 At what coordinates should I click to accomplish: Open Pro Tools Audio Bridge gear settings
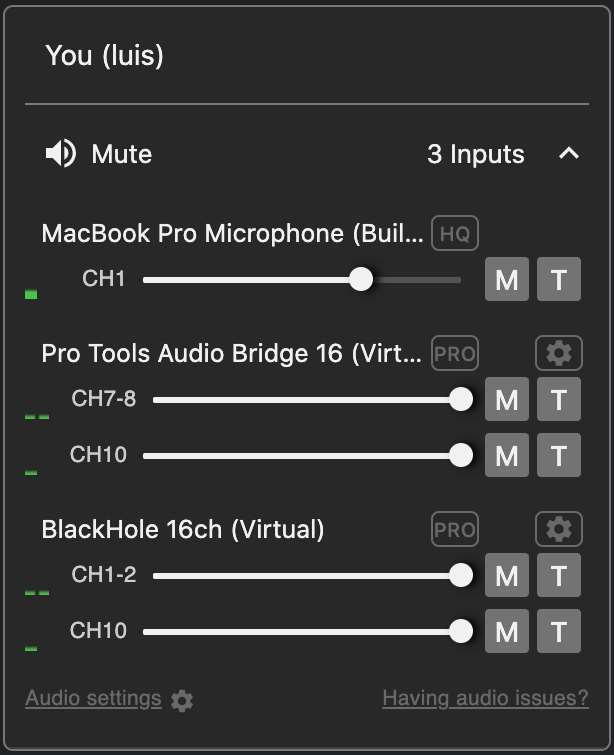pos(559,353)
